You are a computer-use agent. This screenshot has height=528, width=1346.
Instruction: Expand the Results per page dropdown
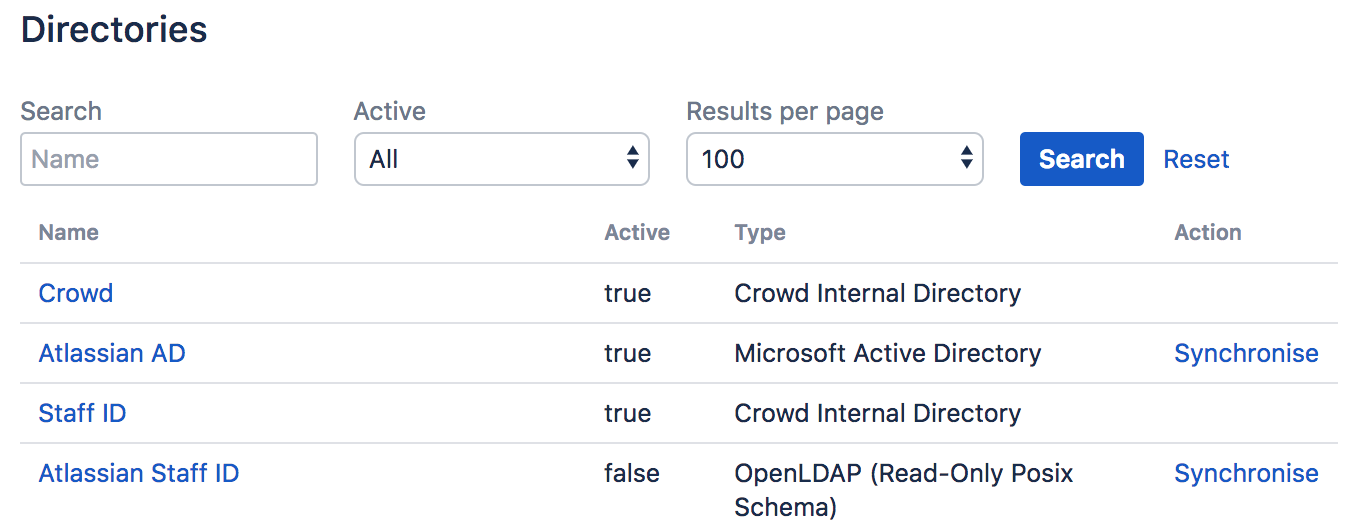(x=834, y=159)
